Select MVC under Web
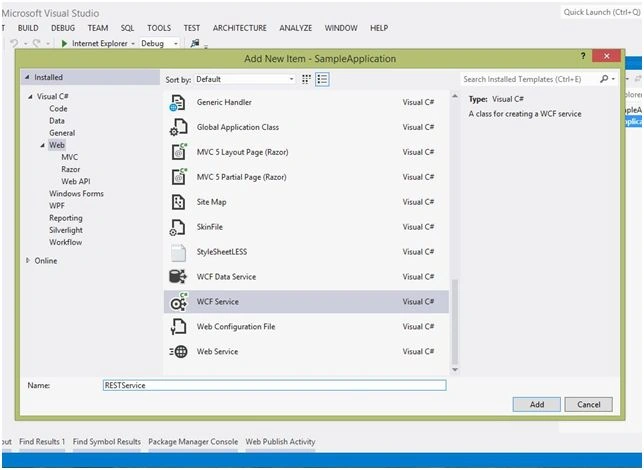The image size is (644, 470). click(x=69, y=157)
